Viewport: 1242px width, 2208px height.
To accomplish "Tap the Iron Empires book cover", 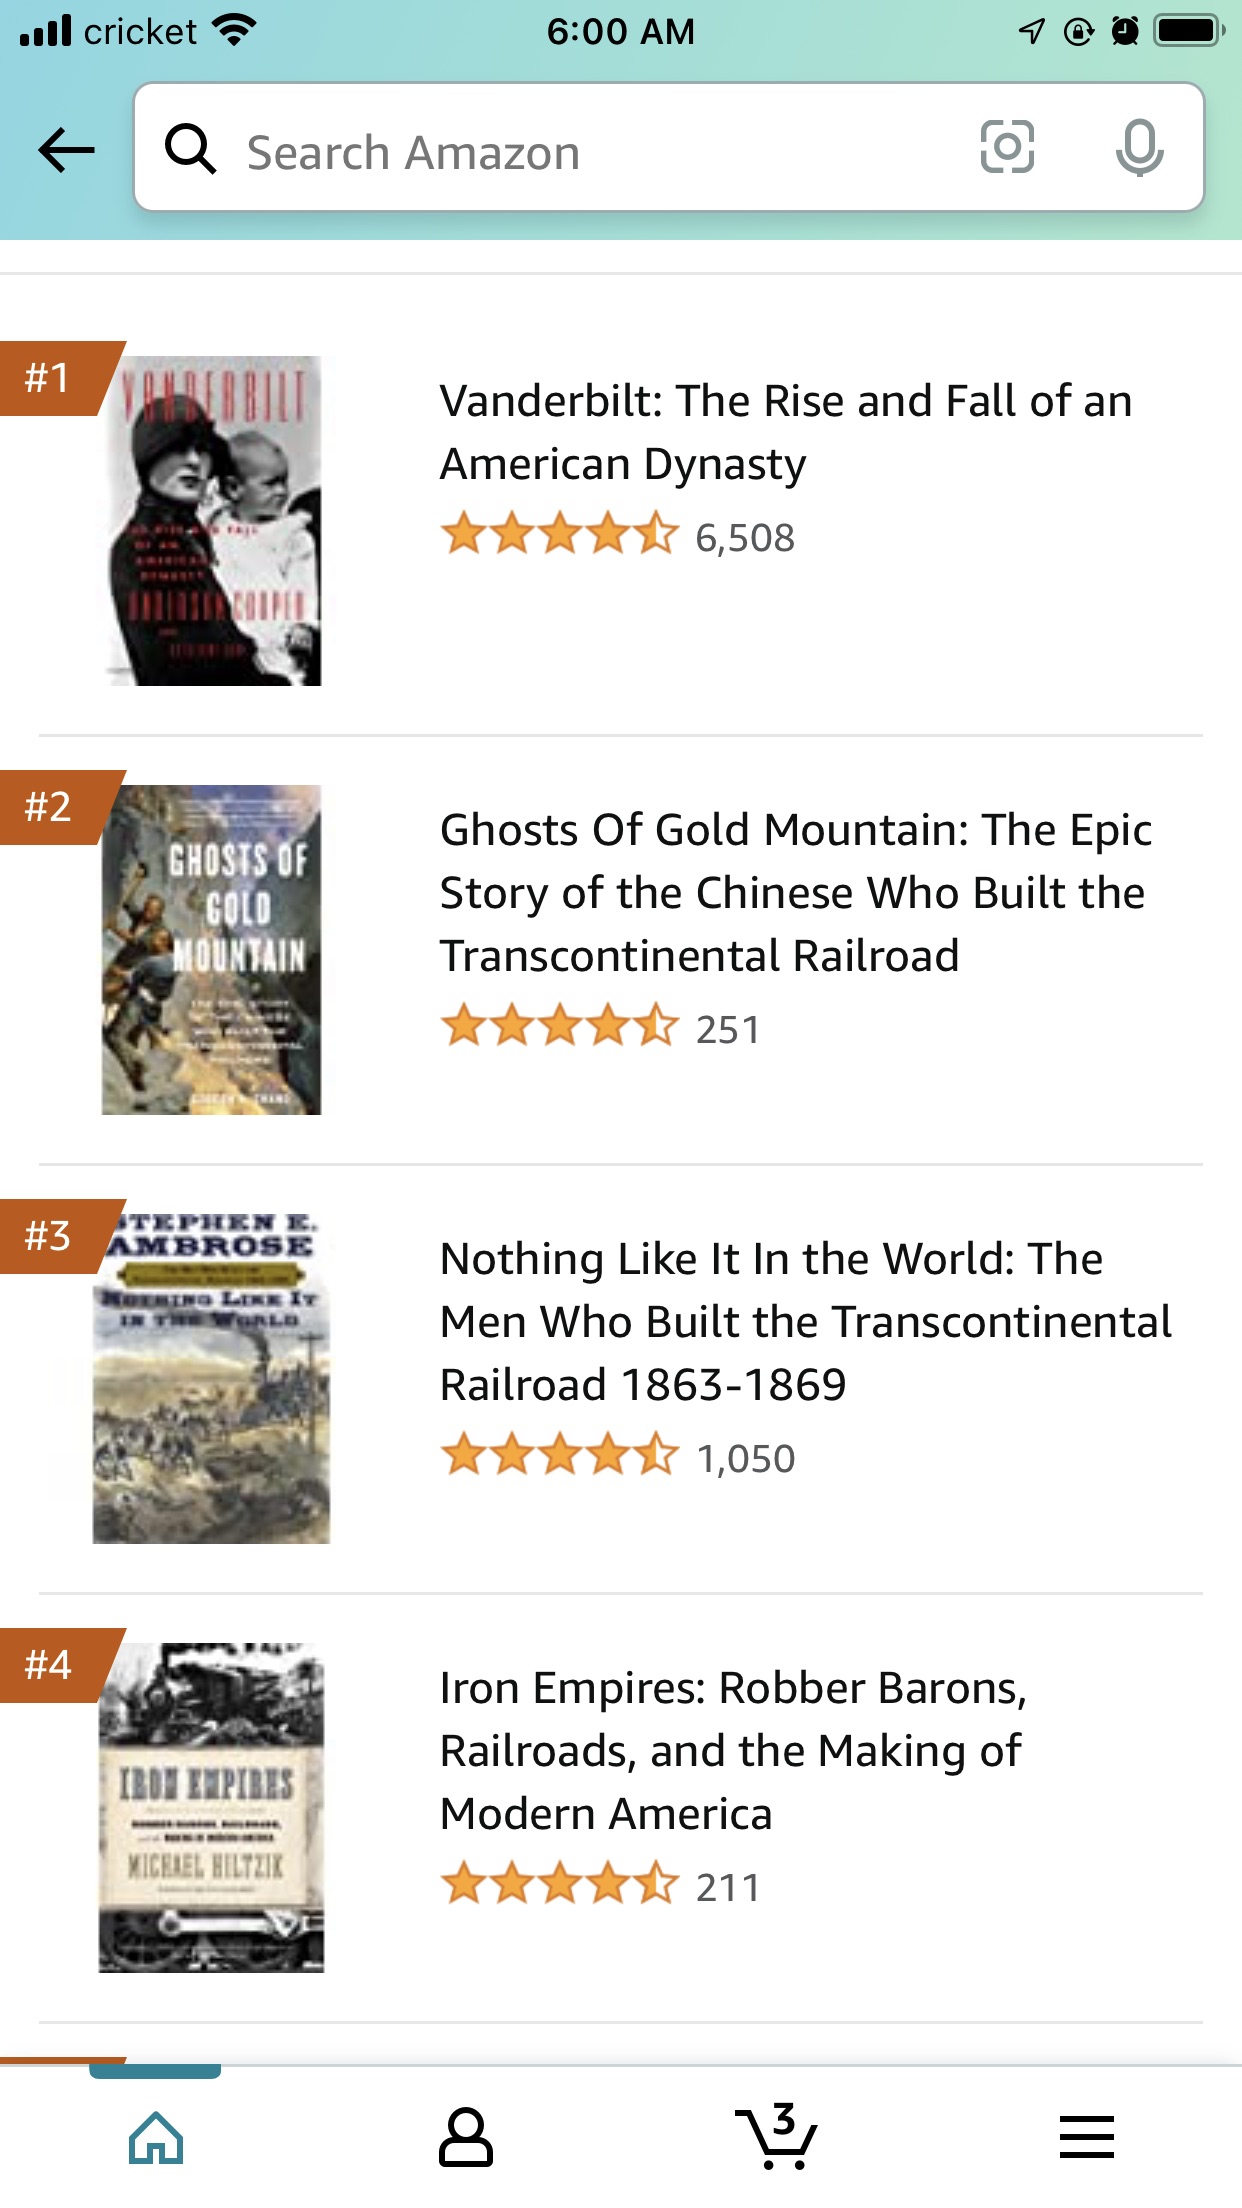I will [211, 1807].
